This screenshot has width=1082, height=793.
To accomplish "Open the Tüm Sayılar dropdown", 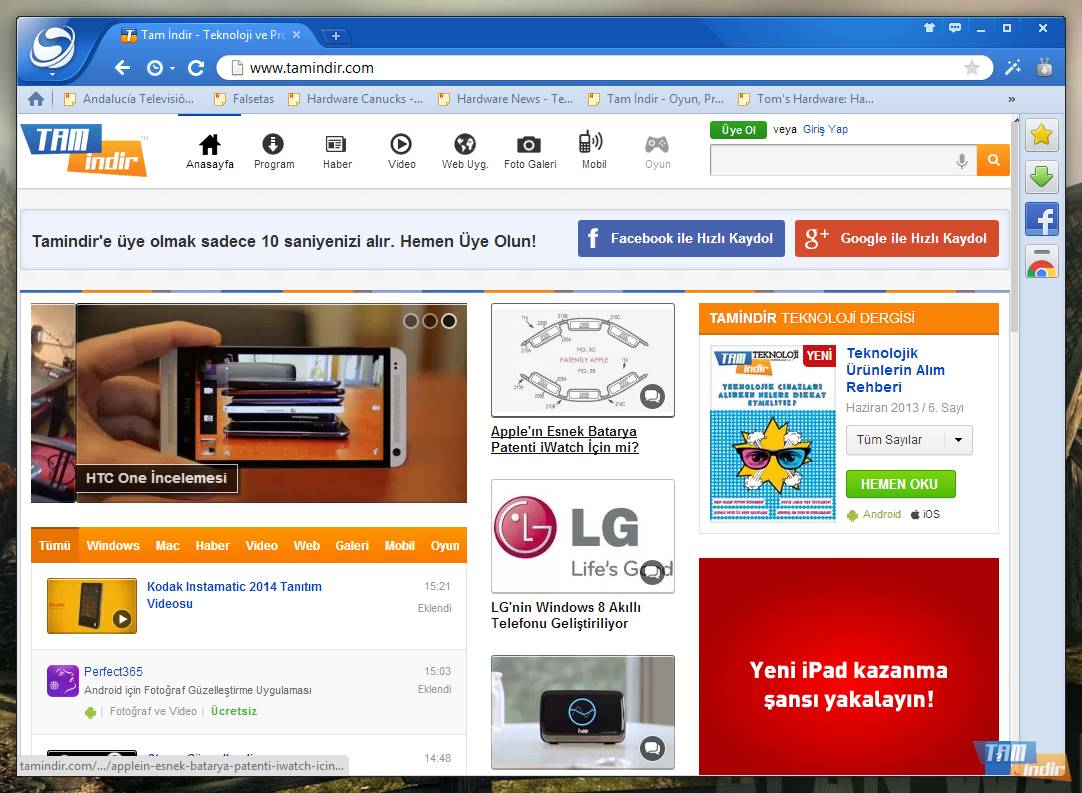I will click(x=908, y=440).
